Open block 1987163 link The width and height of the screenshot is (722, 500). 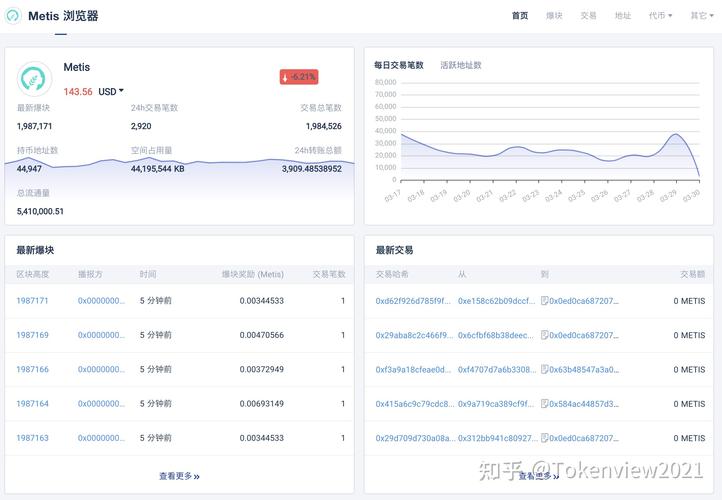pyautogui.click(x=32, y=438)
